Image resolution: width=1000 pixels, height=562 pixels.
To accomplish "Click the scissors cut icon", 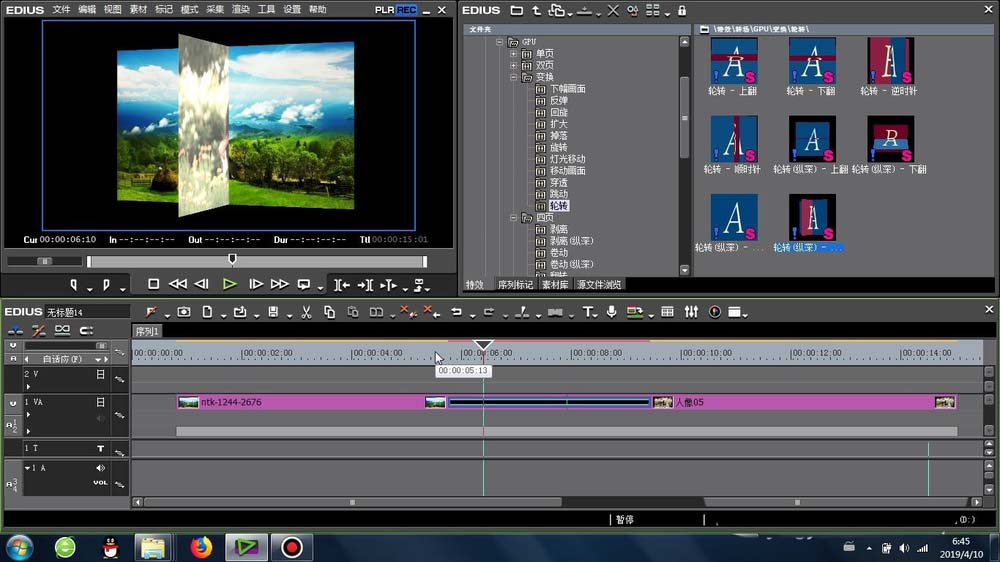I will point(306,312).
